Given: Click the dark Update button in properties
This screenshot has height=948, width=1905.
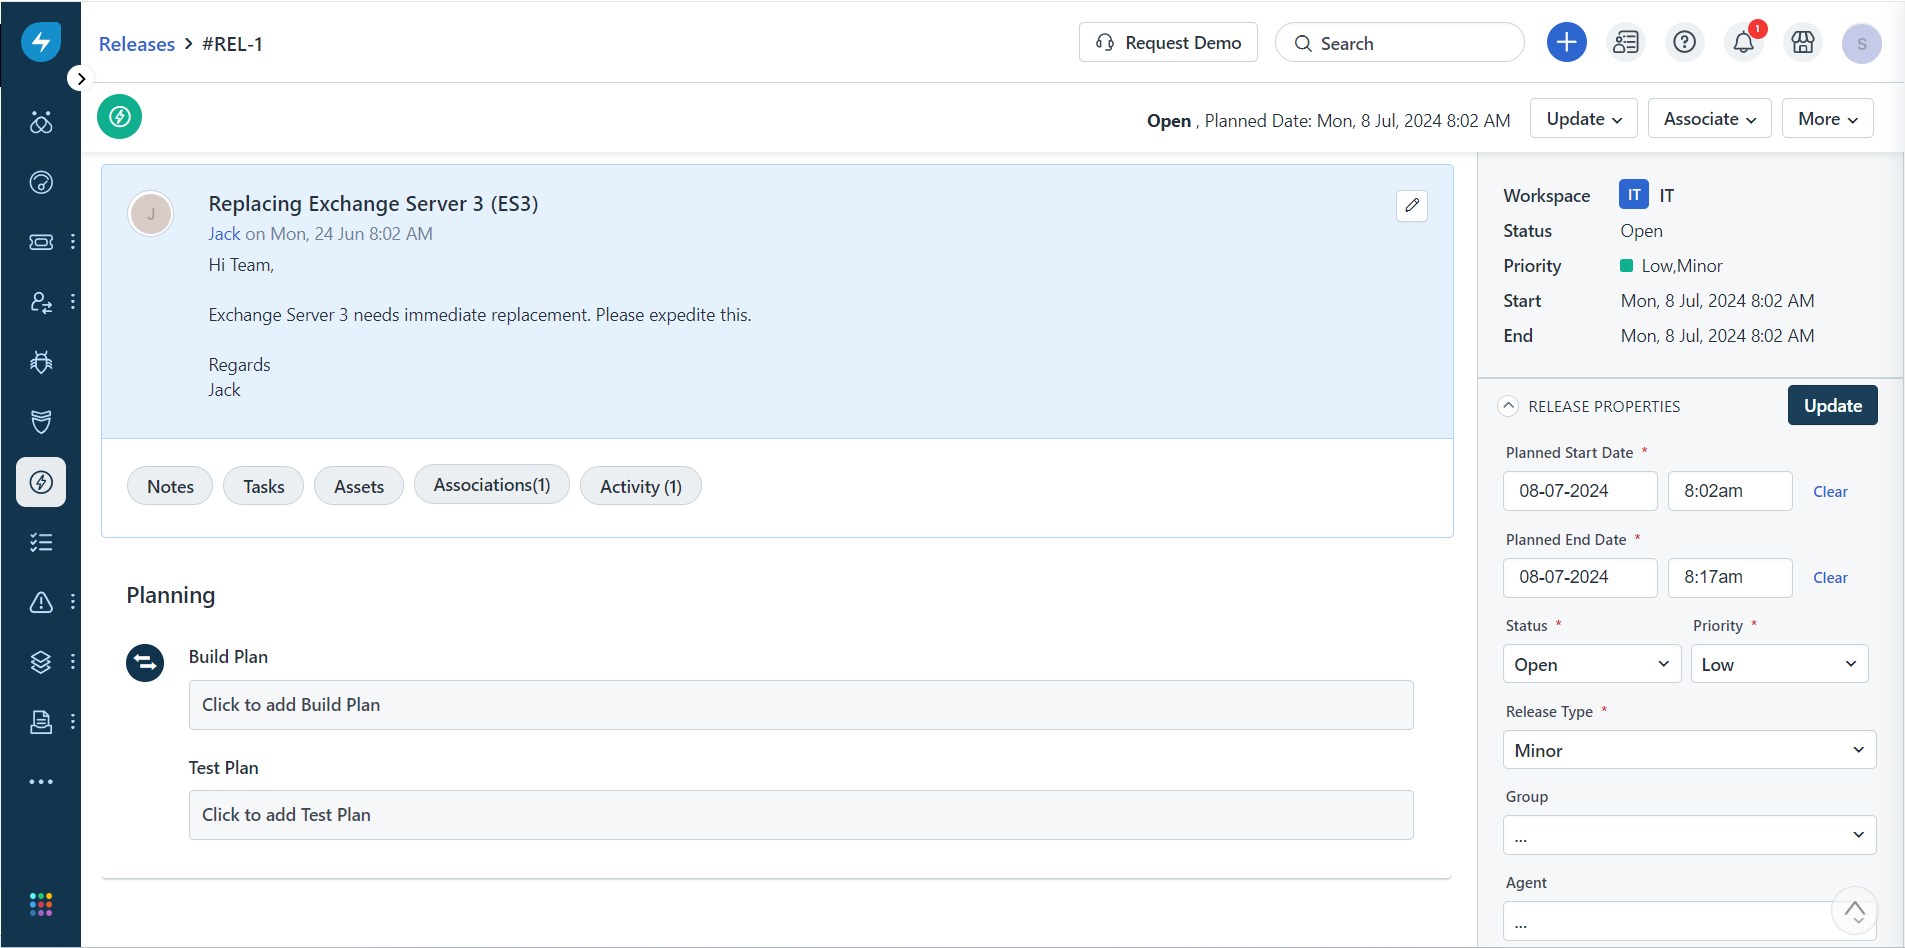Looking at the screenshot, I should coord(1833,405).
